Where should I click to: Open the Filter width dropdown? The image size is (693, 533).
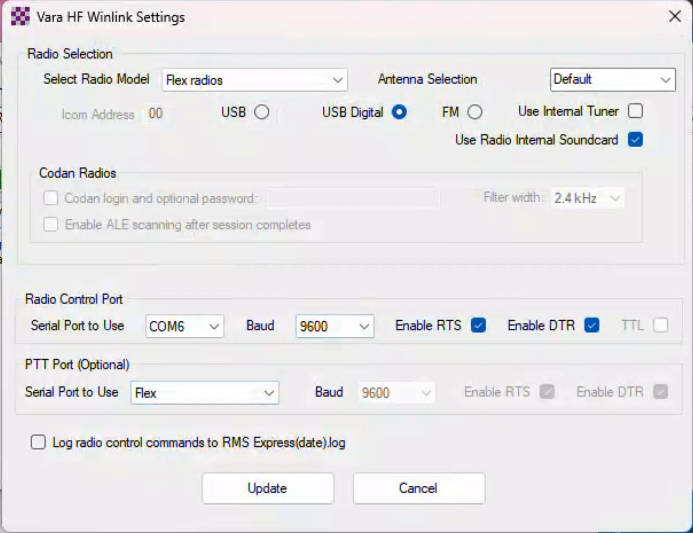(587, 198)
